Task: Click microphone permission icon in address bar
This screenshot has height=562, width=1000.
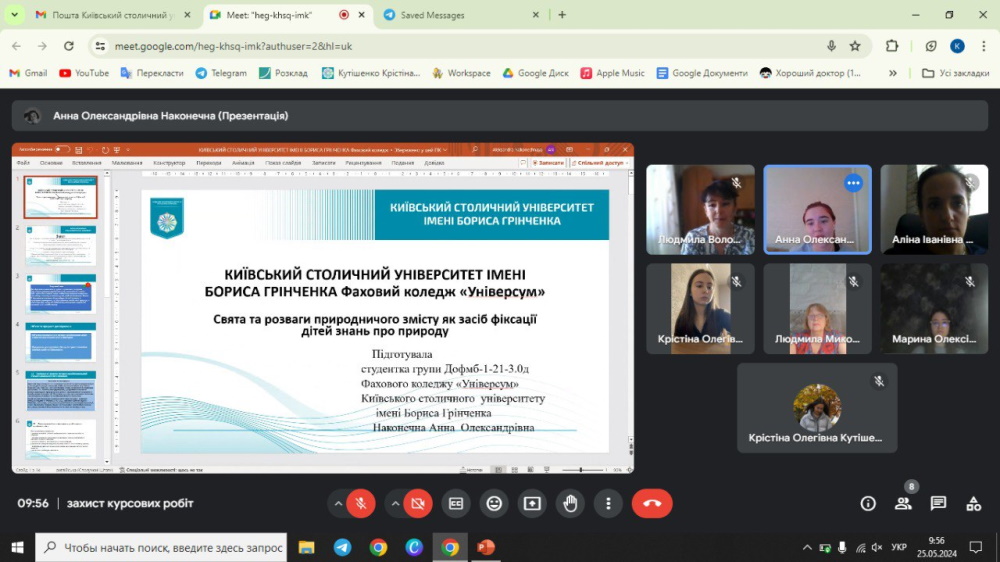Action: point(831,46)
